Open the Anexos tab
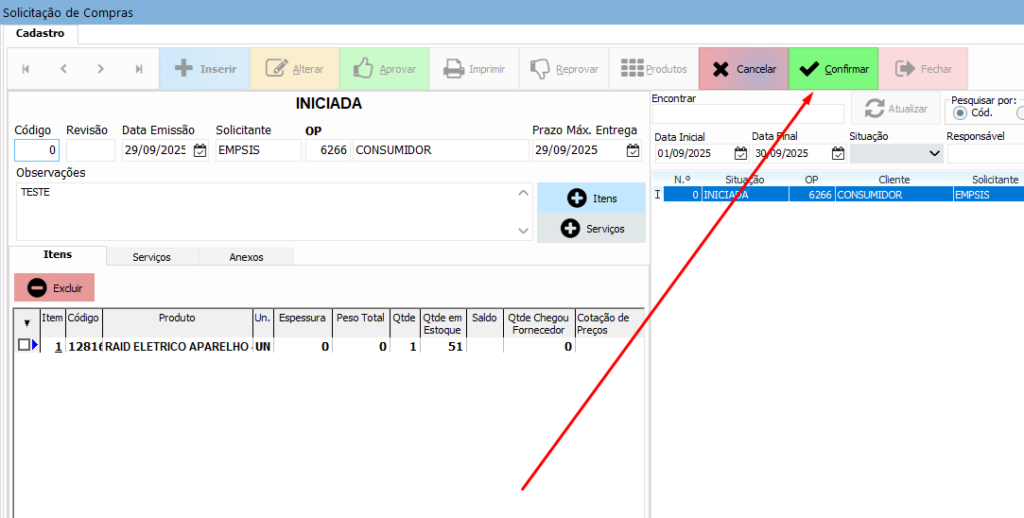This screenshot has height=518, width=1024. click(x=246, y=257)
